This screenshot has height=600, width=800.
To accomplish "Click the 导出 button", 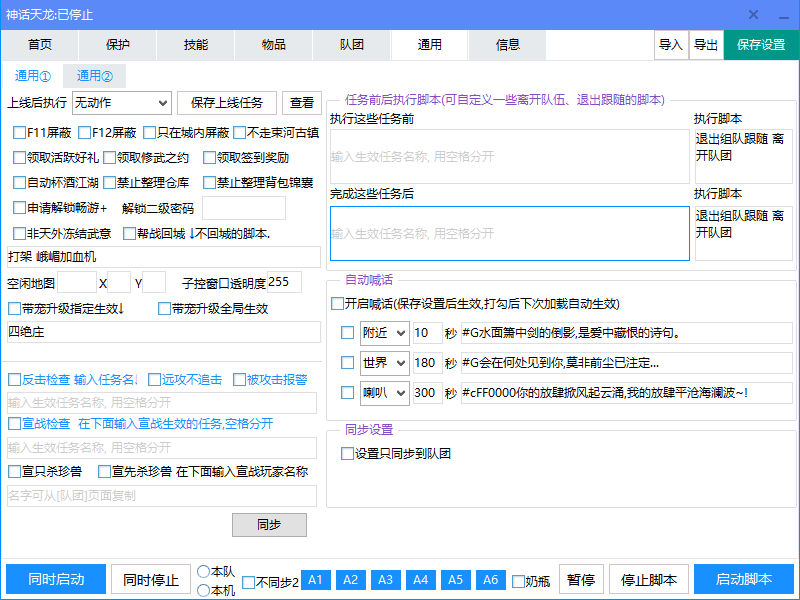I will 706,45.
